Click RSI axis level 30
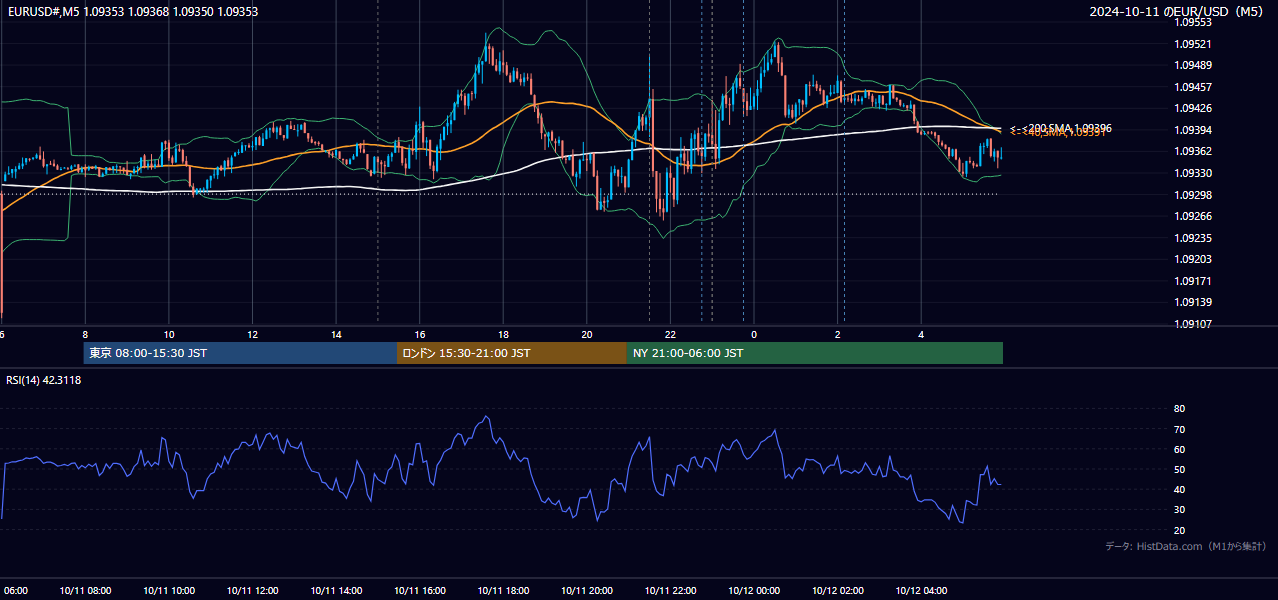The height and width of the screenshot is (600, 1278). (x=1179, y=510)
